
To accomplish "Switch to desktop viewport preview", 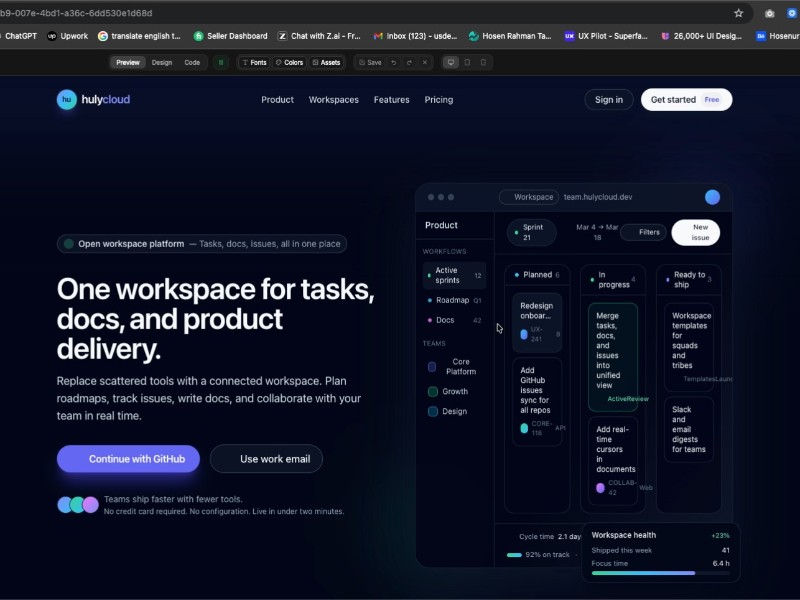I will point(451,62).
